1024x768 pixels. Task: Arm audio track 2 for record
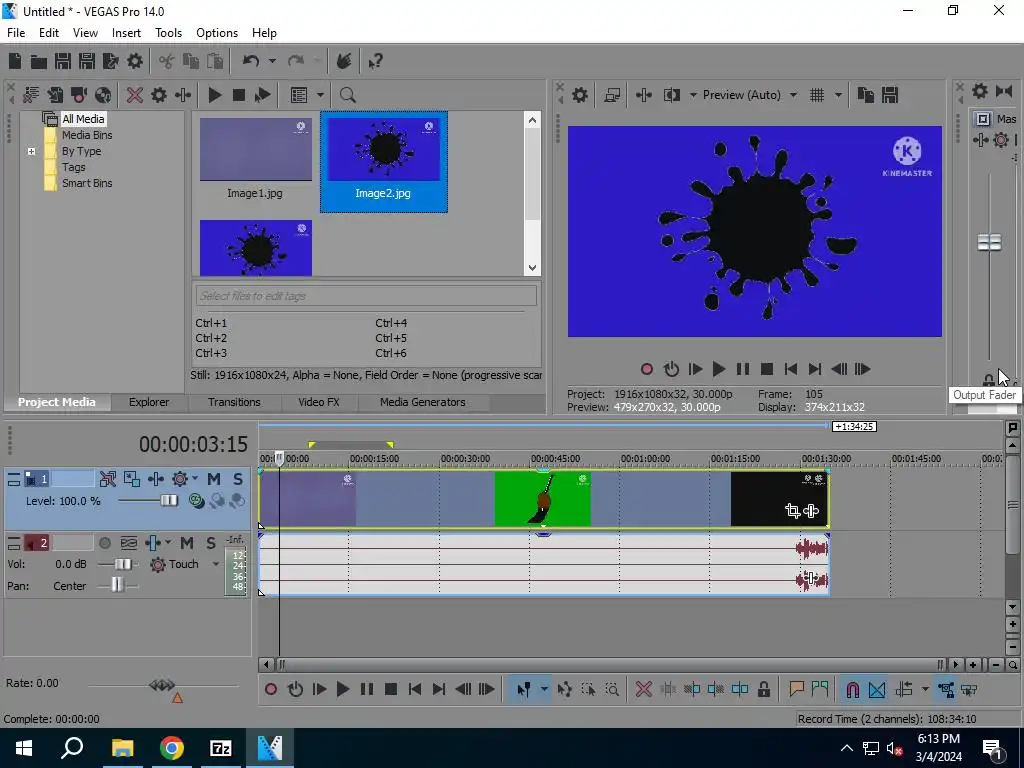[104, 543]
